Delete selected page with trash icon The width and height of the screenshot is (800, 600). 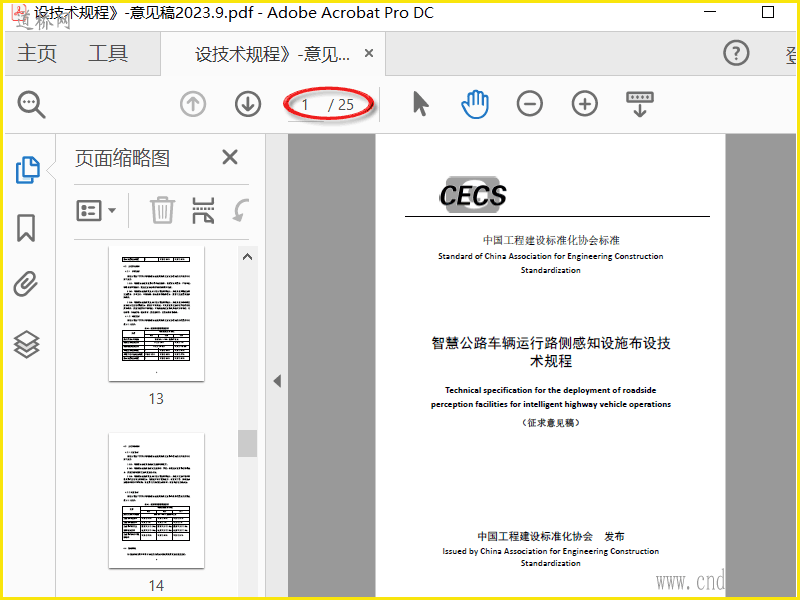[162, 210]
